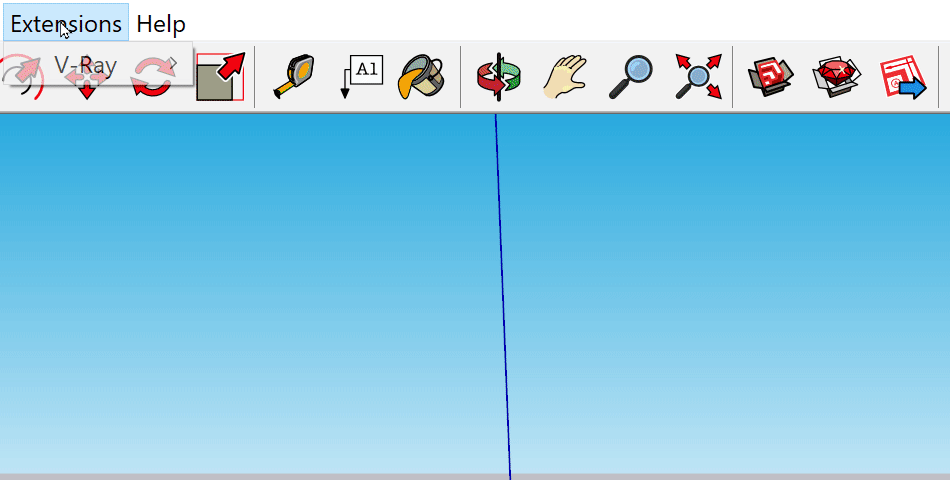Click the blue vertical axis line
950x480 pixels.
(503, 296)
